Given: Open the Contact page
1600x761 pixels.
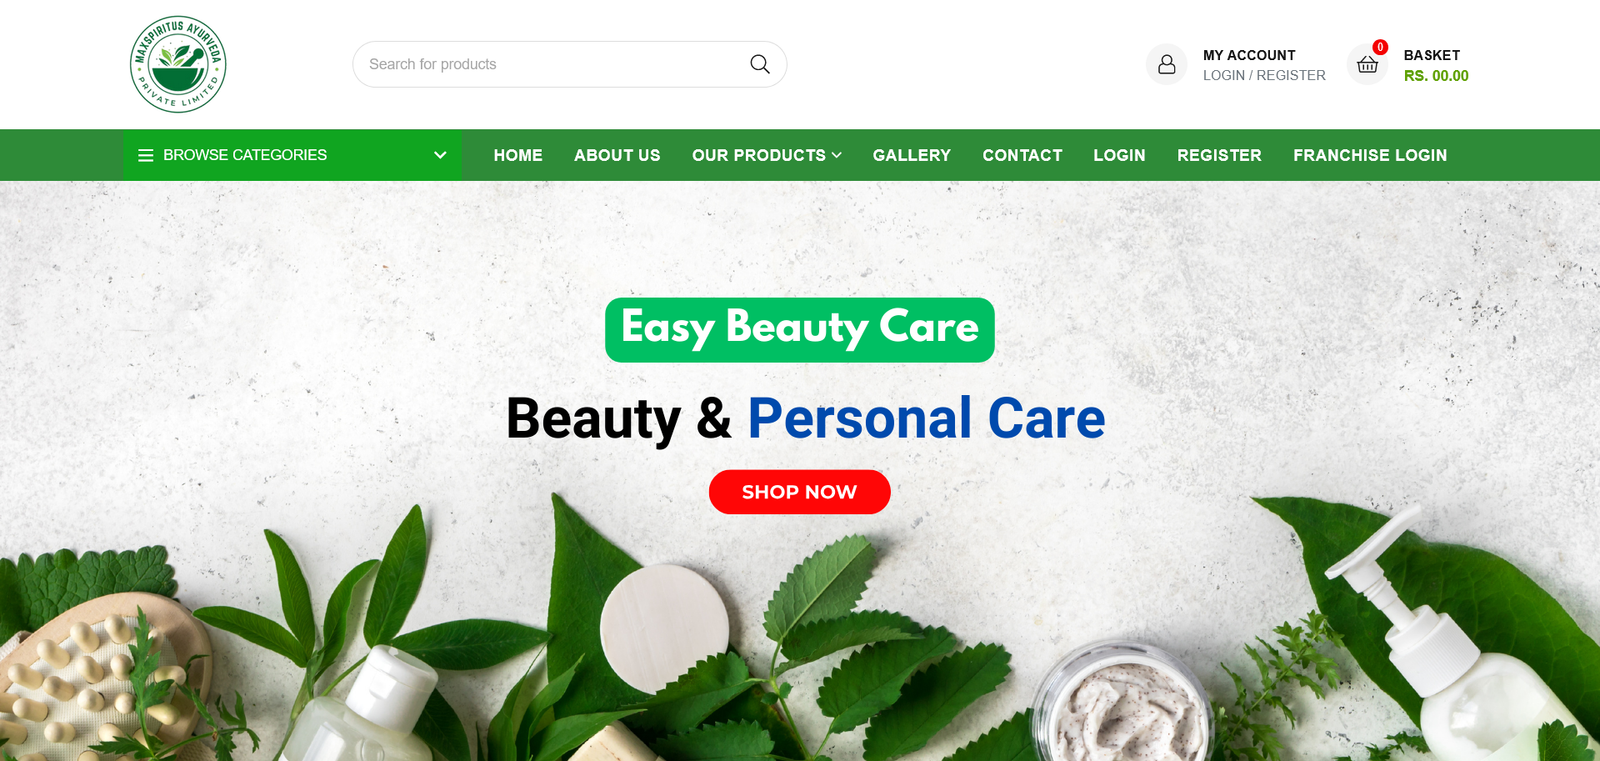Looking at the screenshot, I should pos(1022,155).
